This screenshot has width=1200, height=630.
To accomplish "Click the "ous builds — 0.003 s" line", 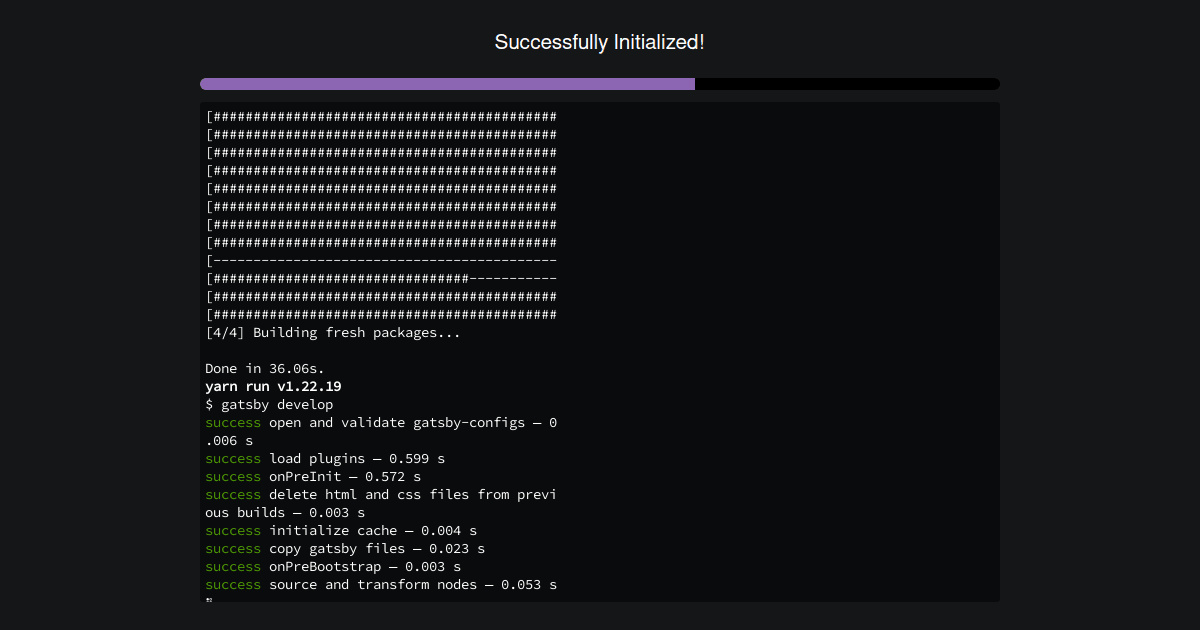I will click(x=285, y=512).
